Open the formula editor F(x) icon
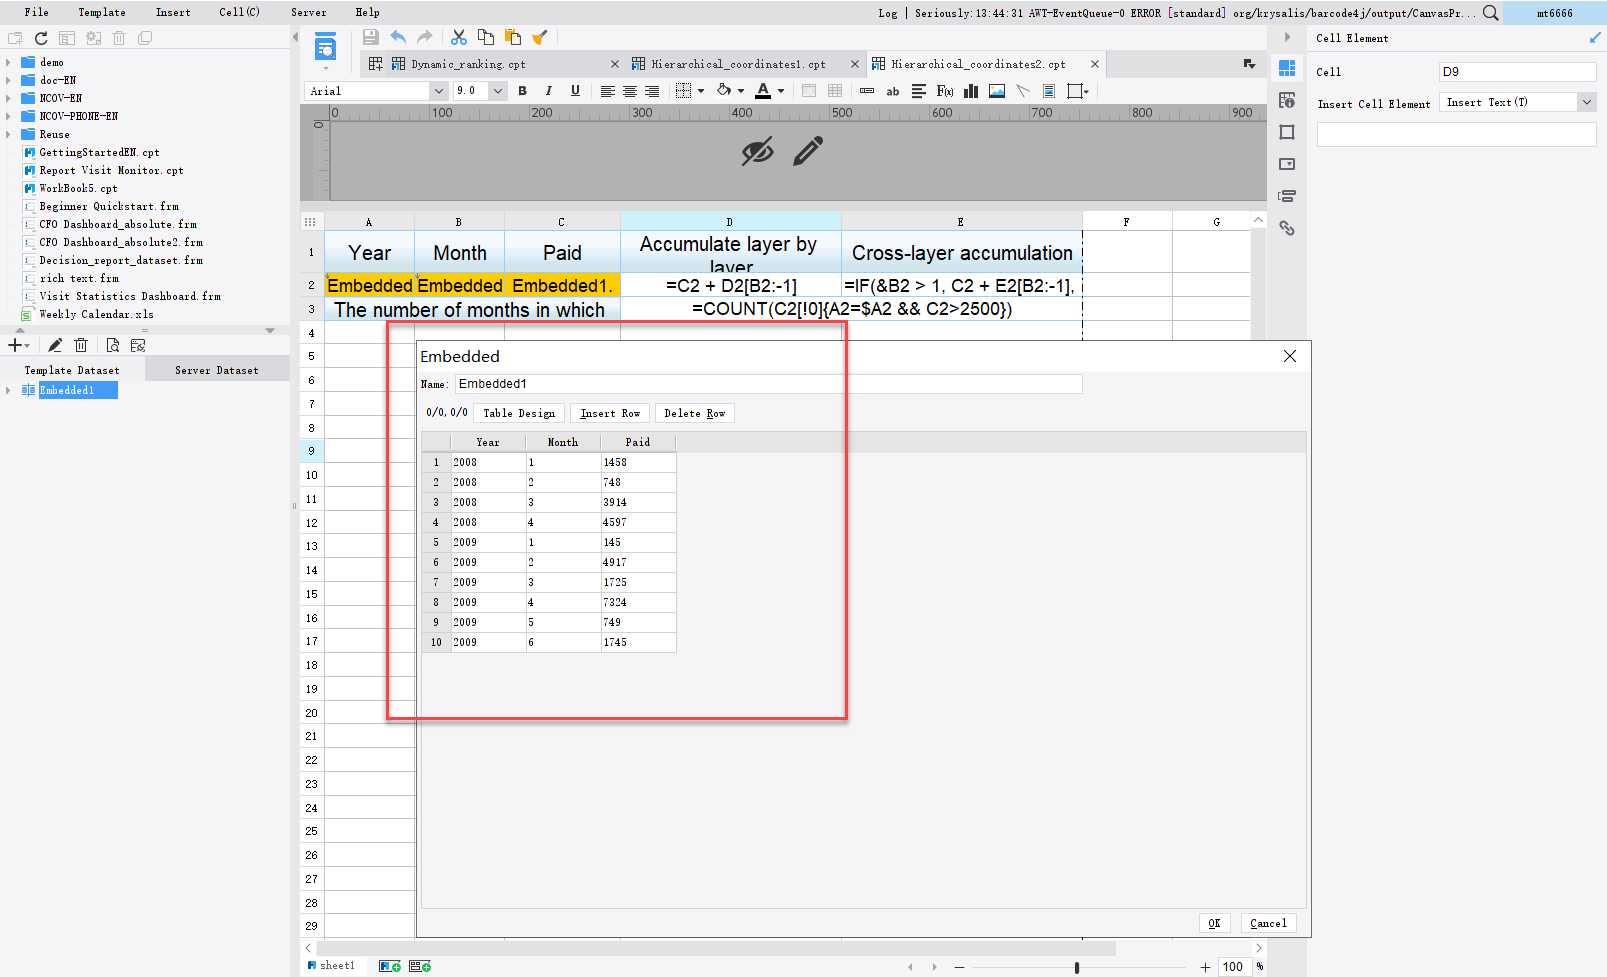Viewport: 1607px width, 977px height. (944, 91)
